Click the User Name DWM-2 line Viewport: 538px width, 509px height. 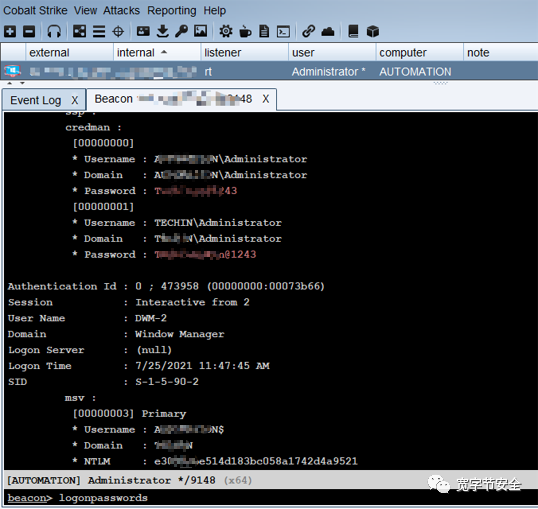point(87,318)
